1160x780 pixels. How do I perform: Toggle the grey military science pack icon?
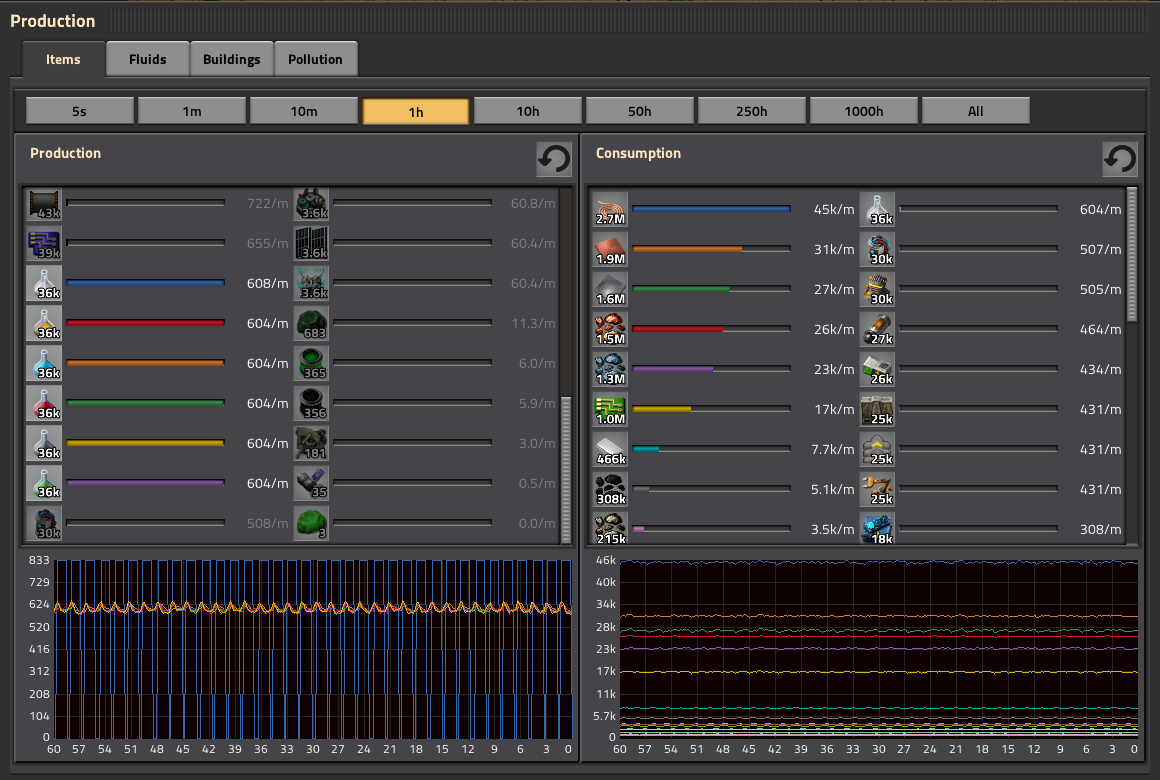(x=44, y=443)
